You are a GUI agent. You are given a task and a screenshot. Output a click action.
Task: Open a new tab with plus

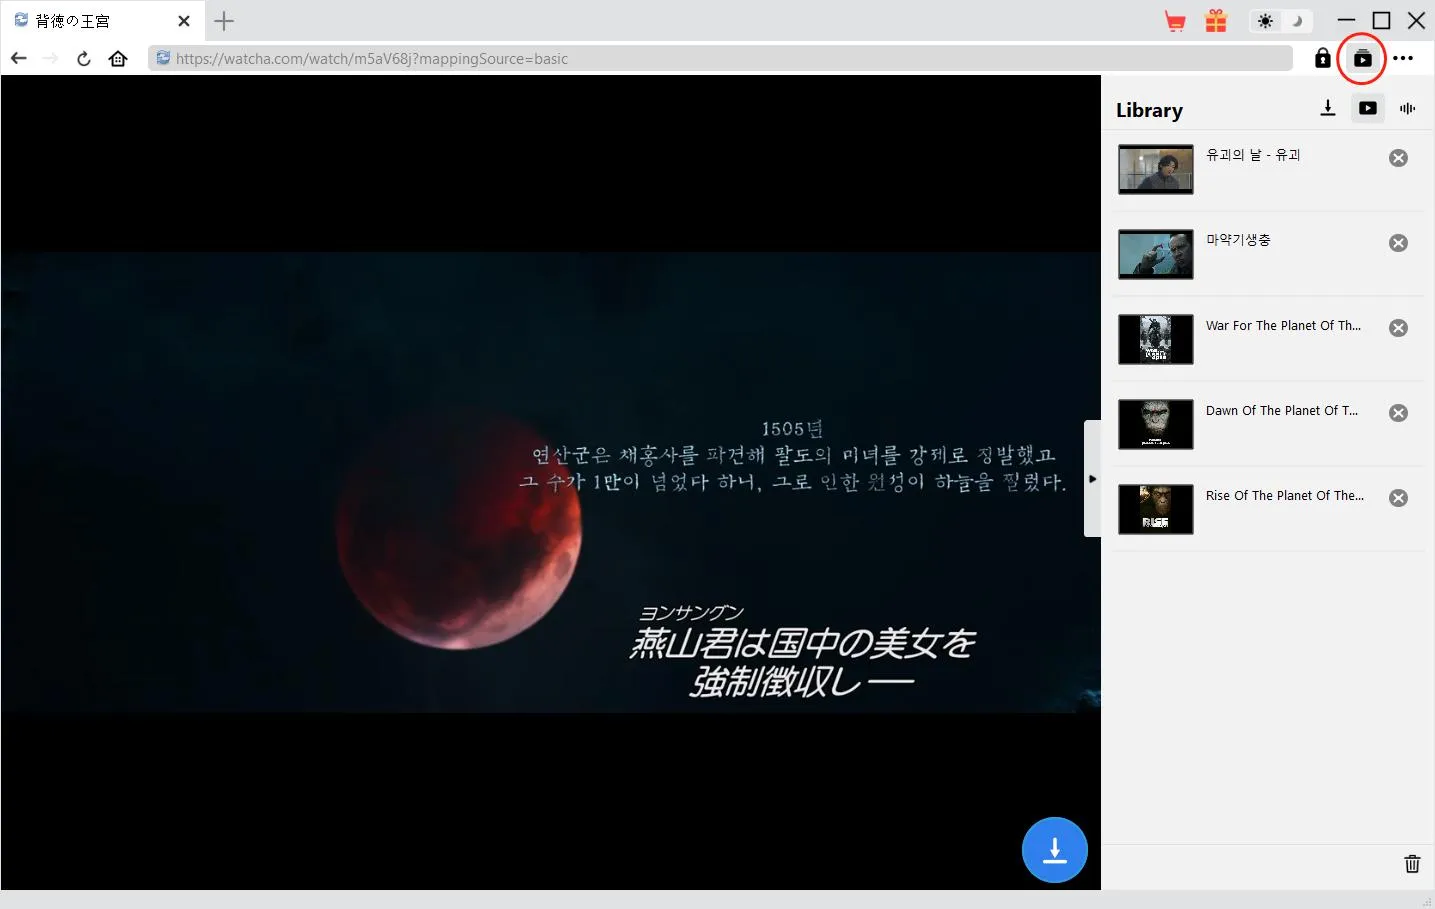click(x=224, y=21)
